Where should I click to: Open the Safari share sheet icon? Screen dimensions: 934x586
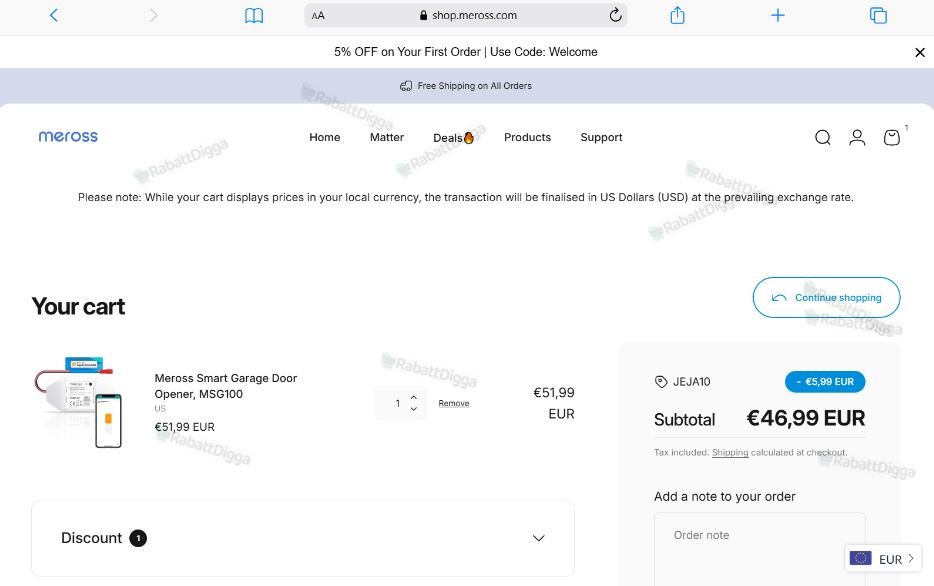coord(677,15)
